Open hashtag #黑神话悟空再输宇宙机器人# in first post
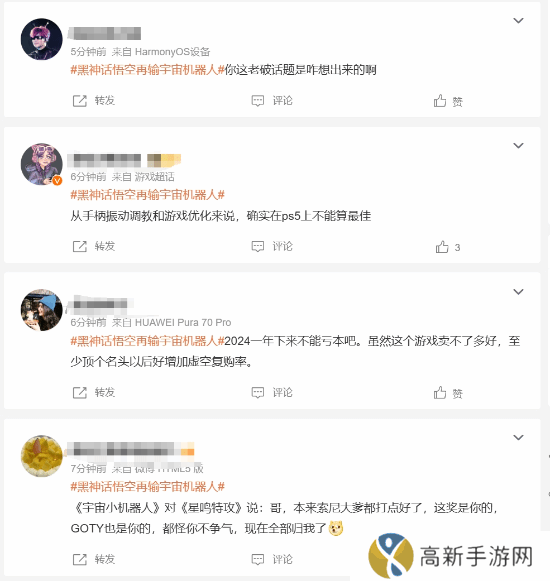Screen dimensions: 550x581 tap(148, 70)
